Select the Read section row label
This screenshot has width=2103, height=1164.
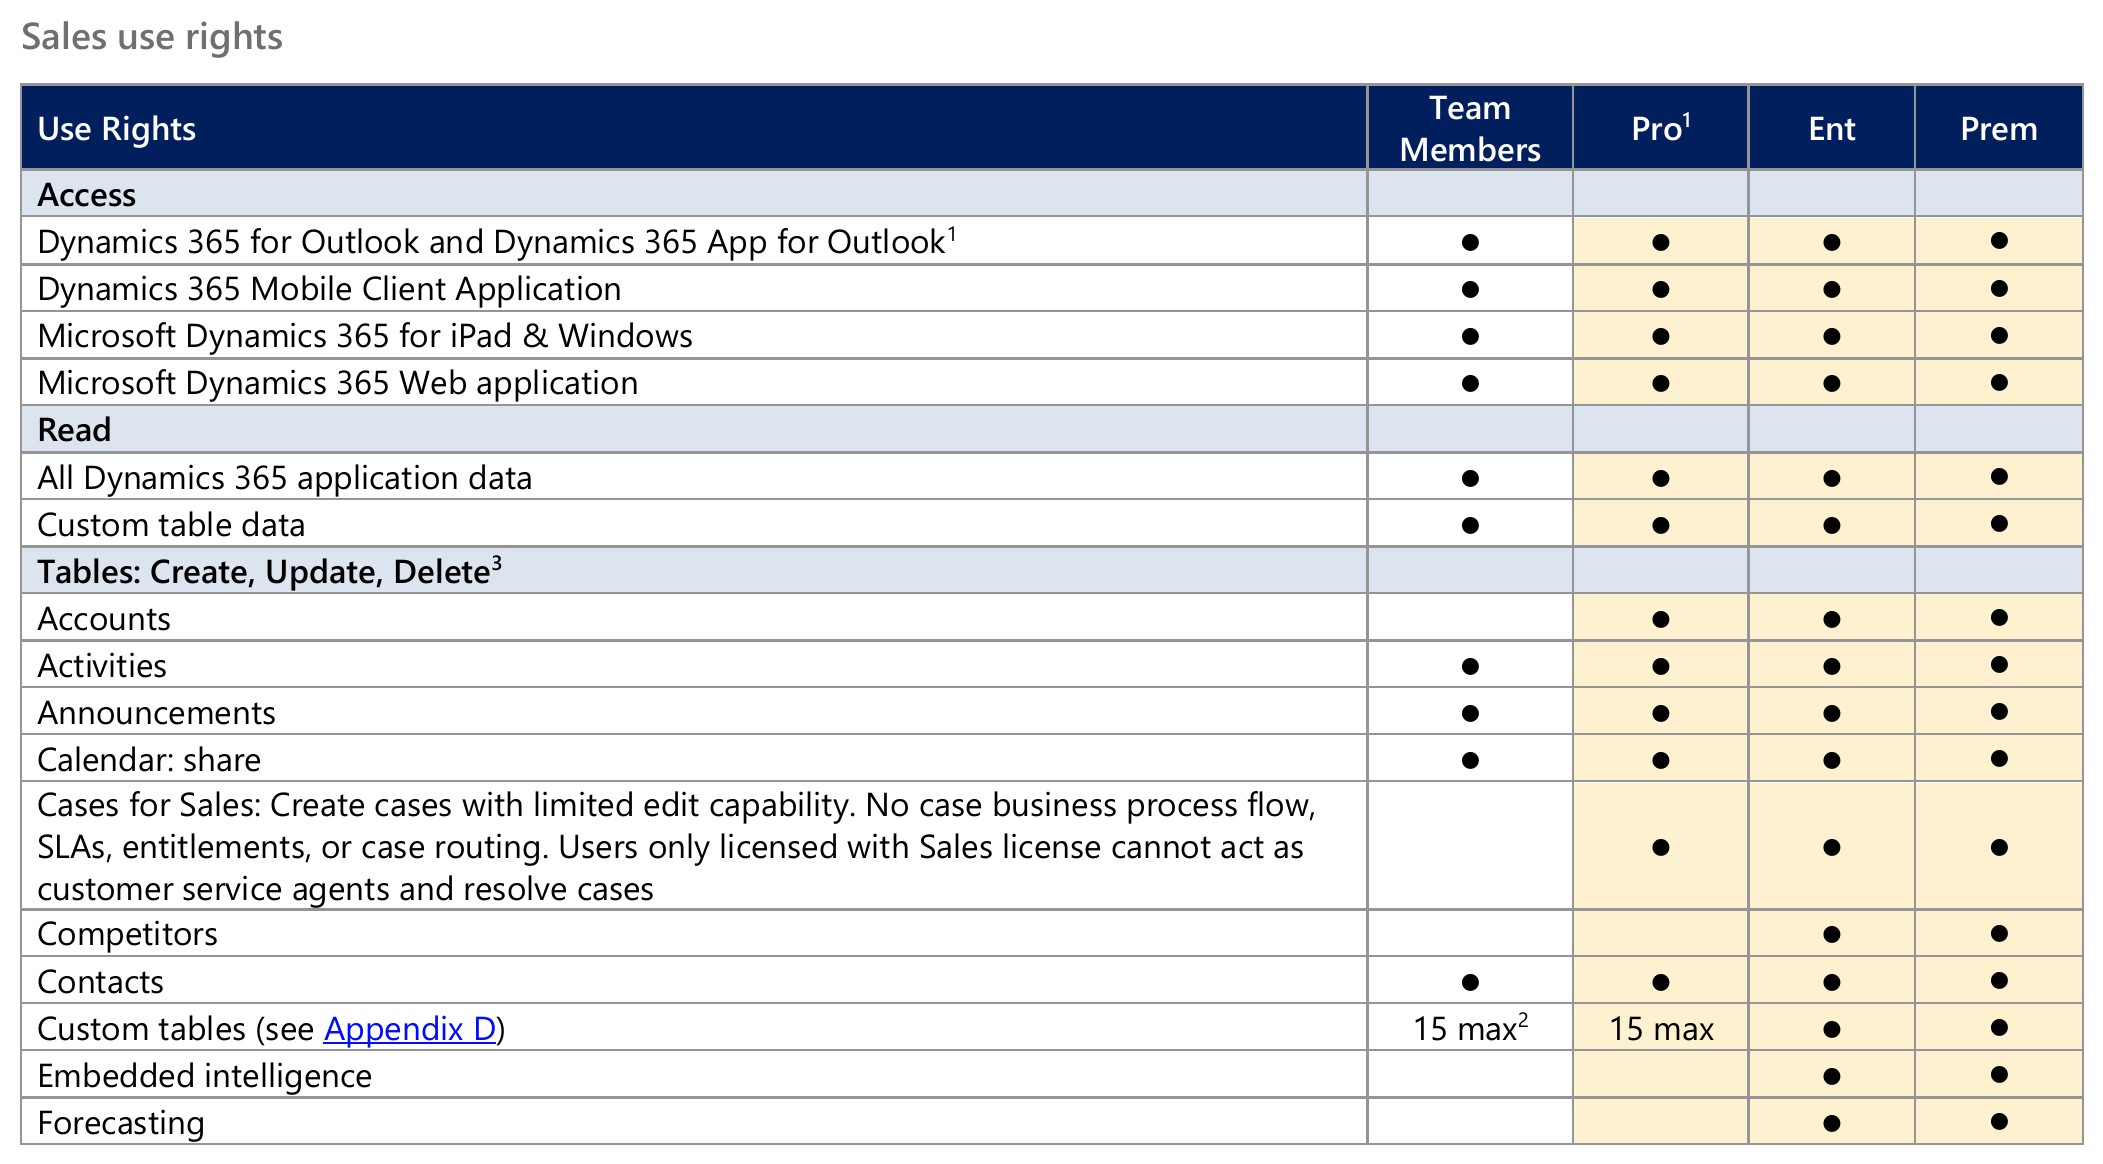[74, 430]
